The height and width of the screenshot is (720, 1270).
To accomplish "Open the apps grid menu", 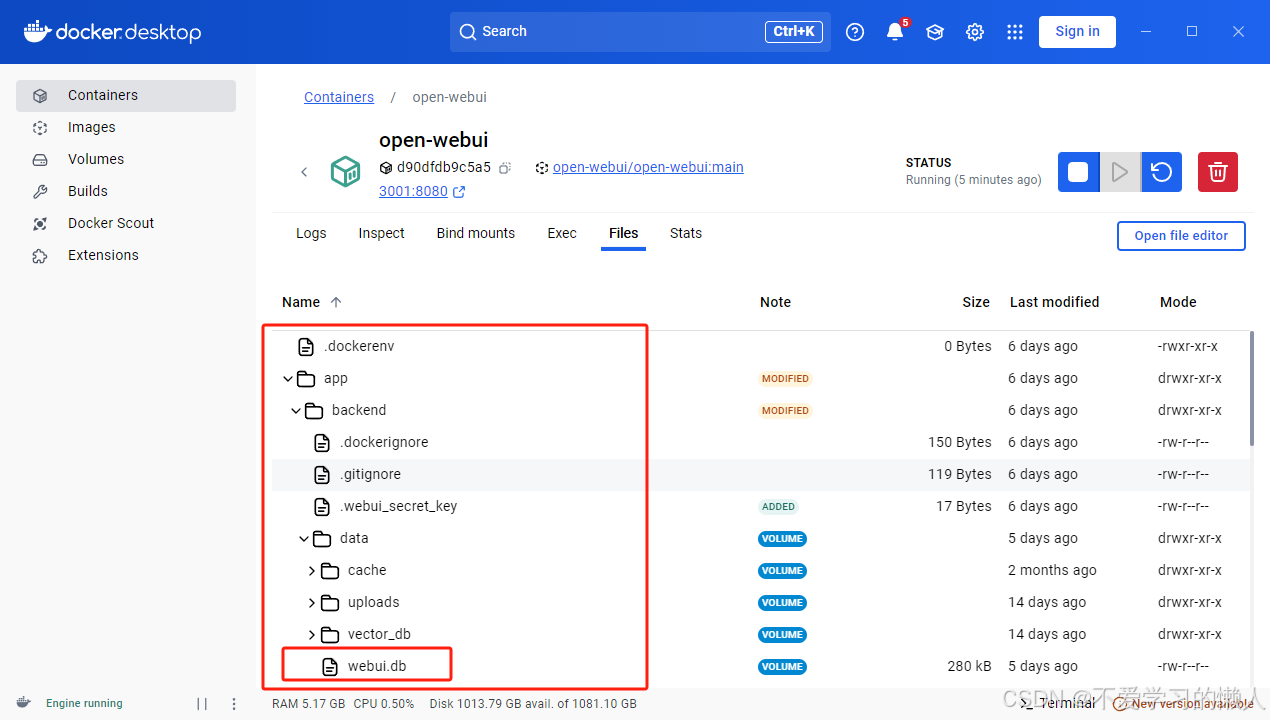I will coord(1015,32).
